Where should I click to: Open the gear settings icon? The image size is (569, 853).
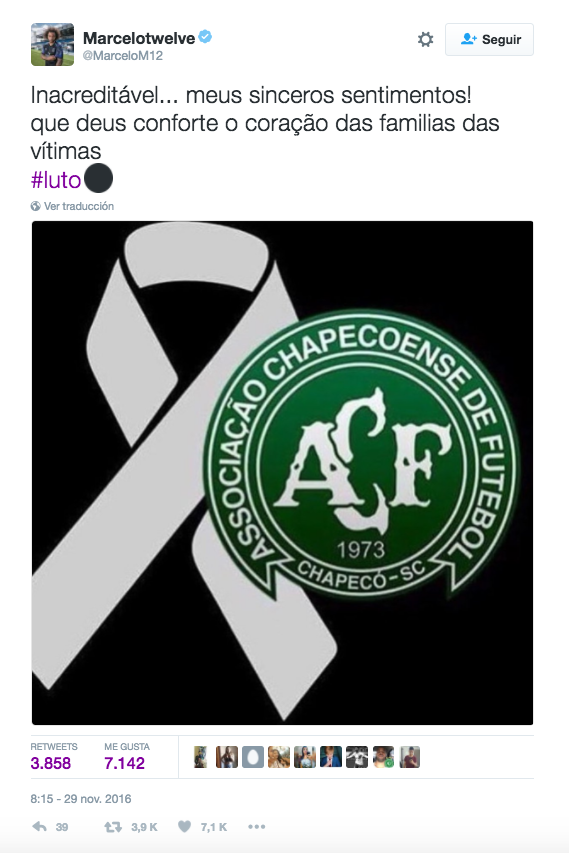tap(425, 39)
